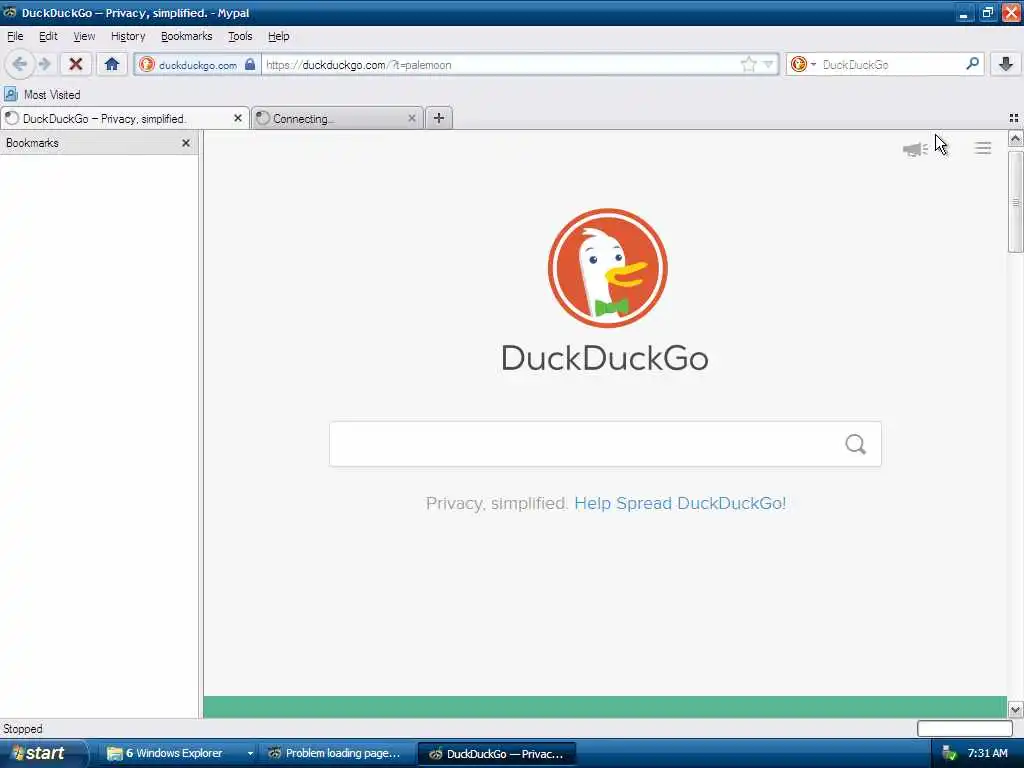Open the Edit menu
Viewport: 1024px width, 768px height.
tap(48, 37)
